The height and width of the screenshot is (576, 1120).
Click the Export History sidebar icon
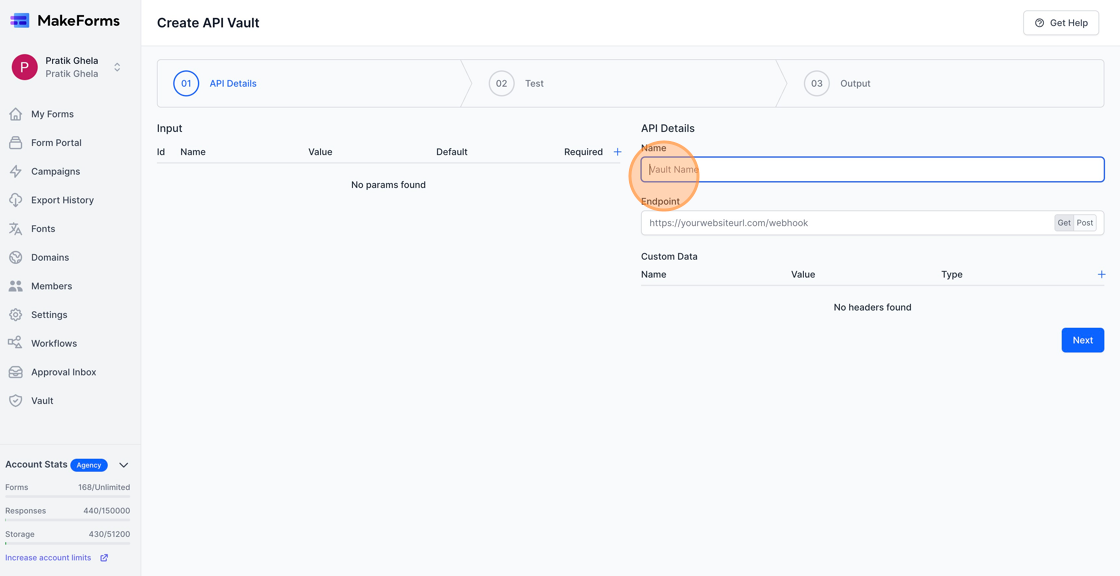coord(16,200)
